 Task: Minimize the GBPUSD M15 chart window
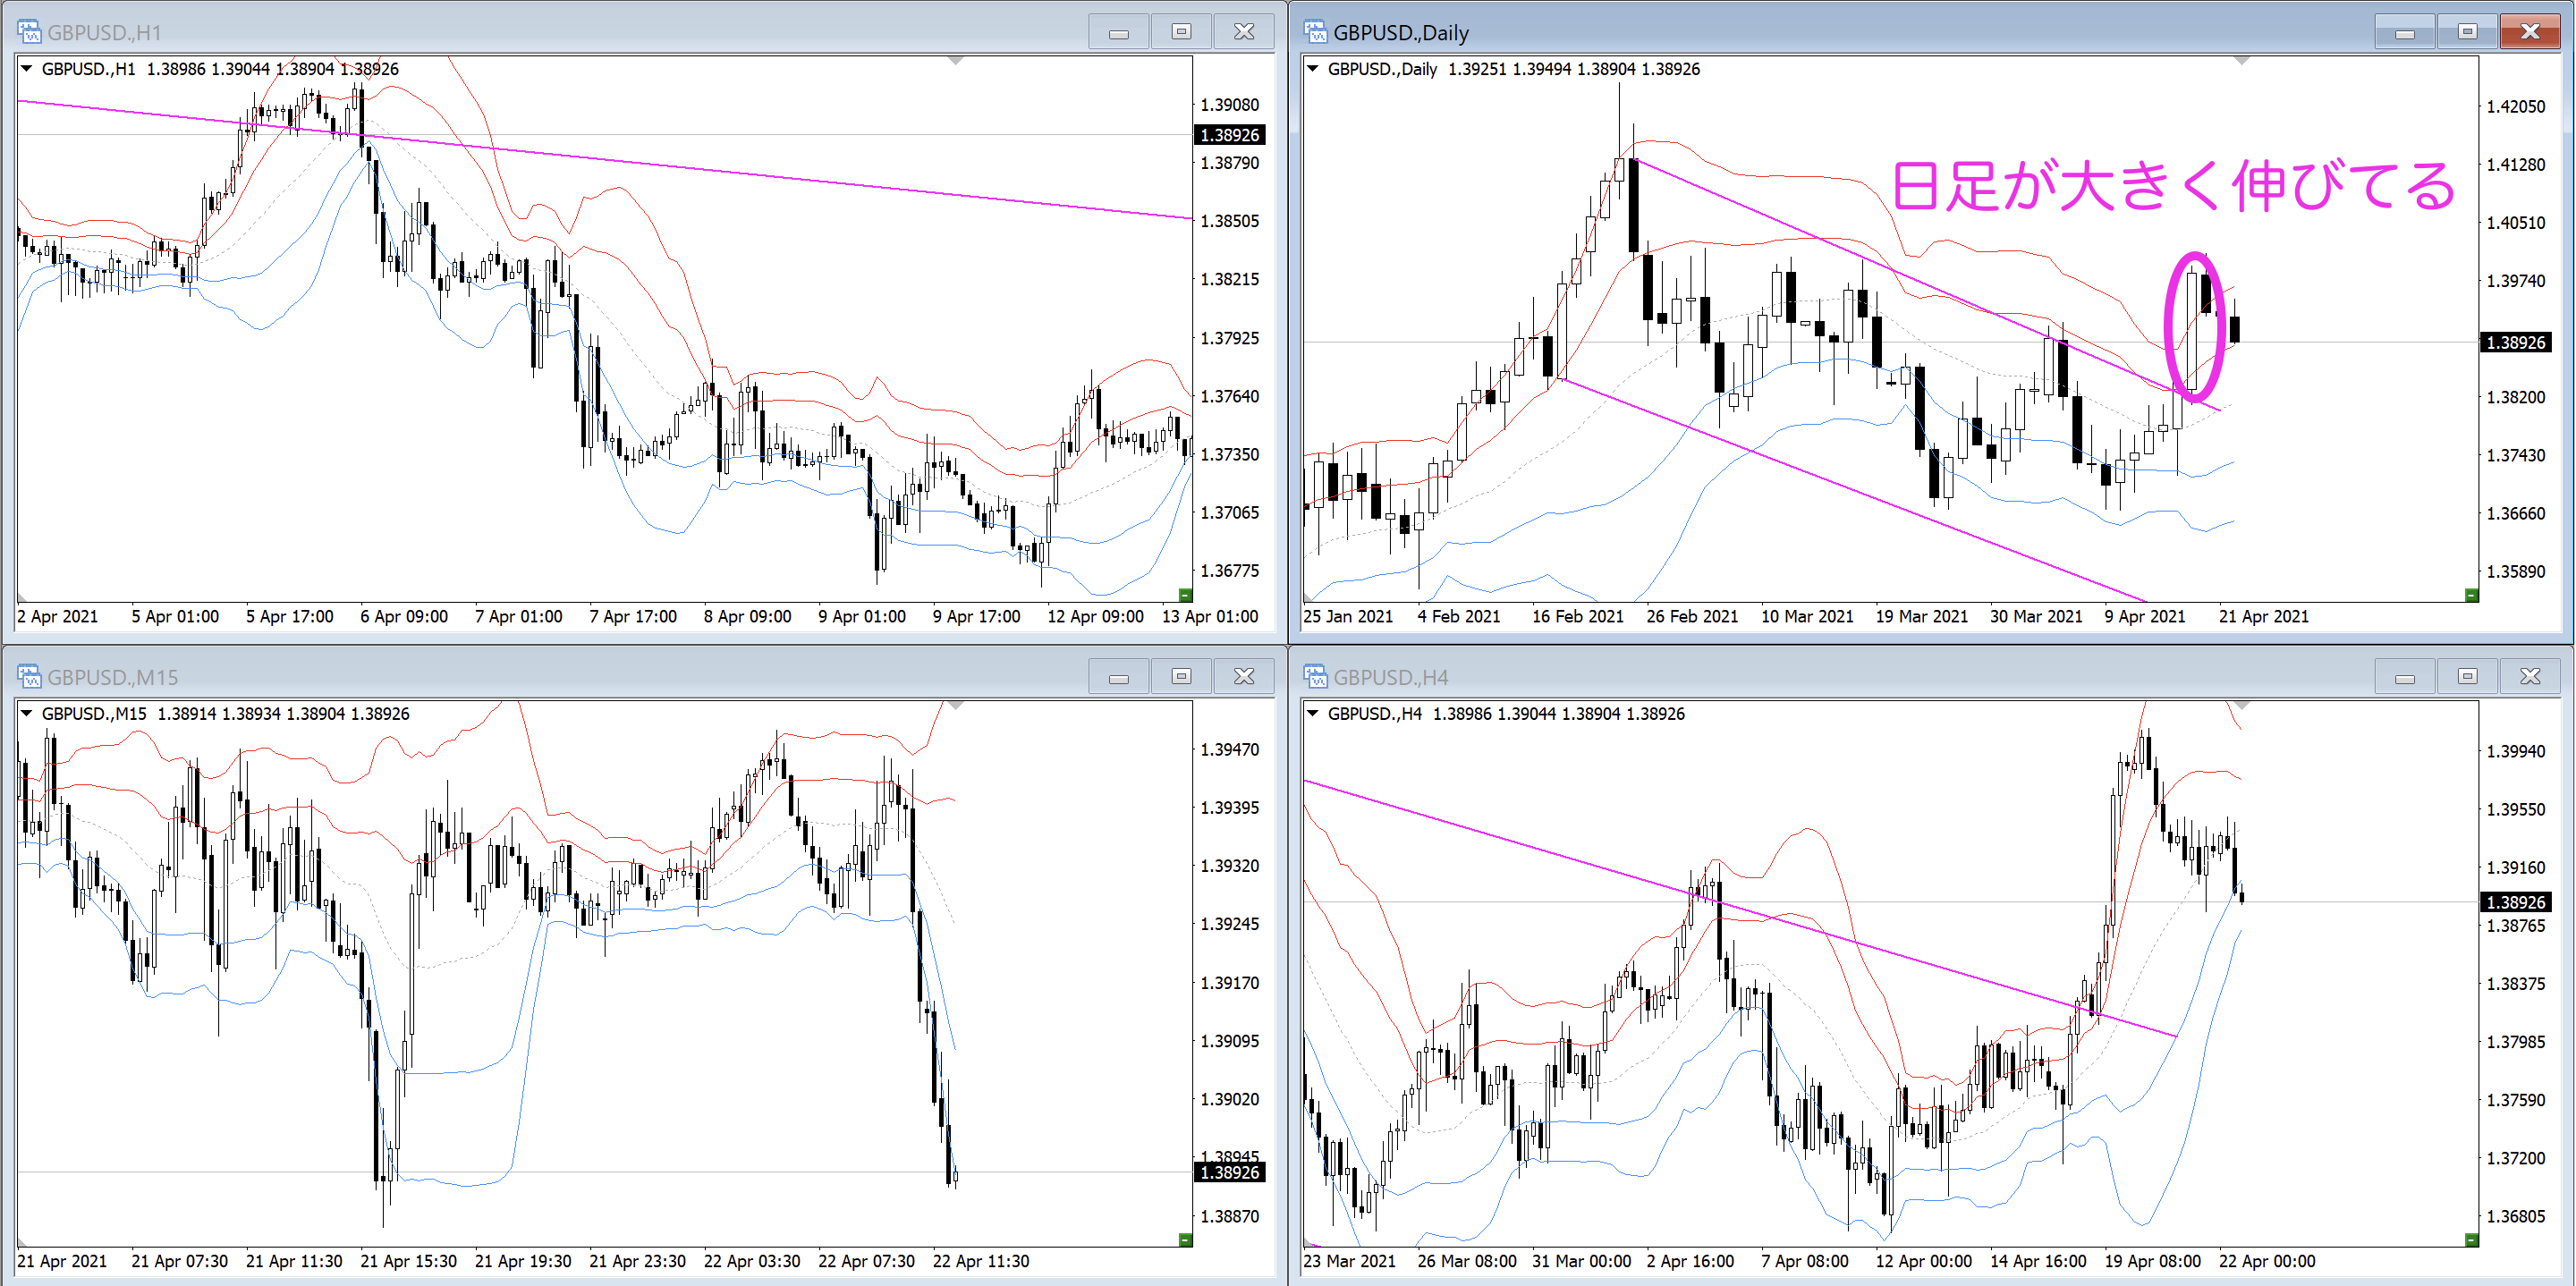pyautogui.click(x=1119, y=677)
